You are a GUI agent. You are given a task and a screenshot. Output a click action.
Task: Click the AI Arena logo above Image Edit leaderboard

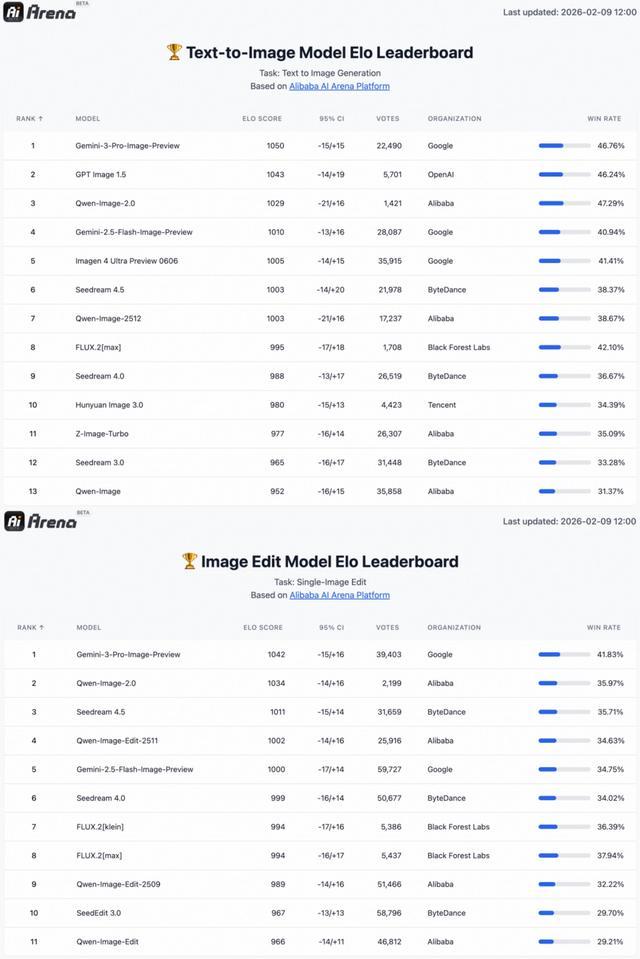point(40,521)
